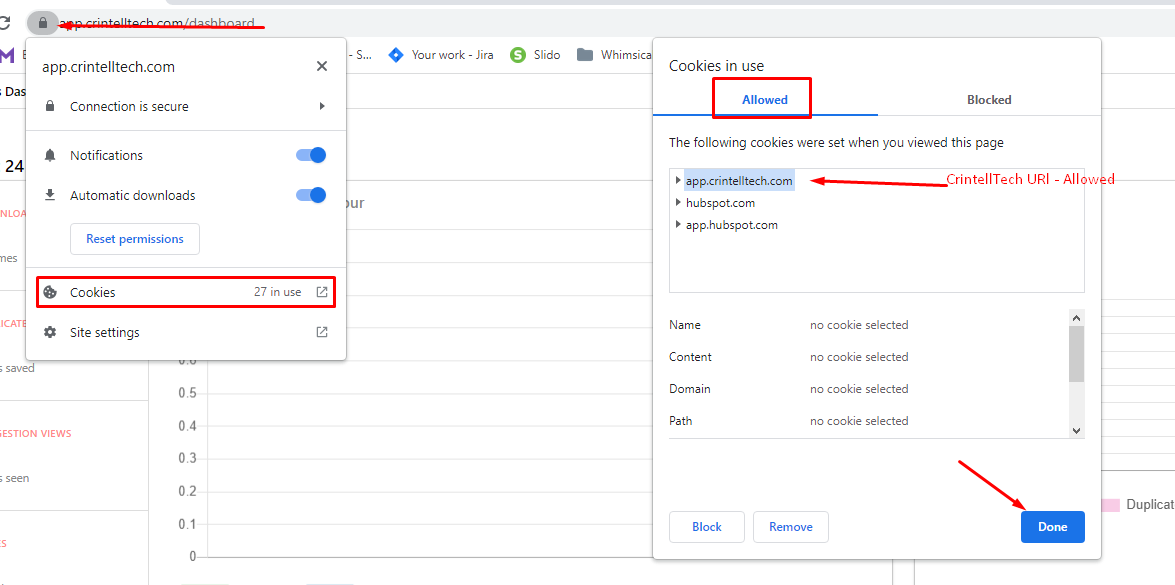Toggle Automatic downloads switch
The height and width of the screenshot is (585, 1175).
tap(311, 195)
